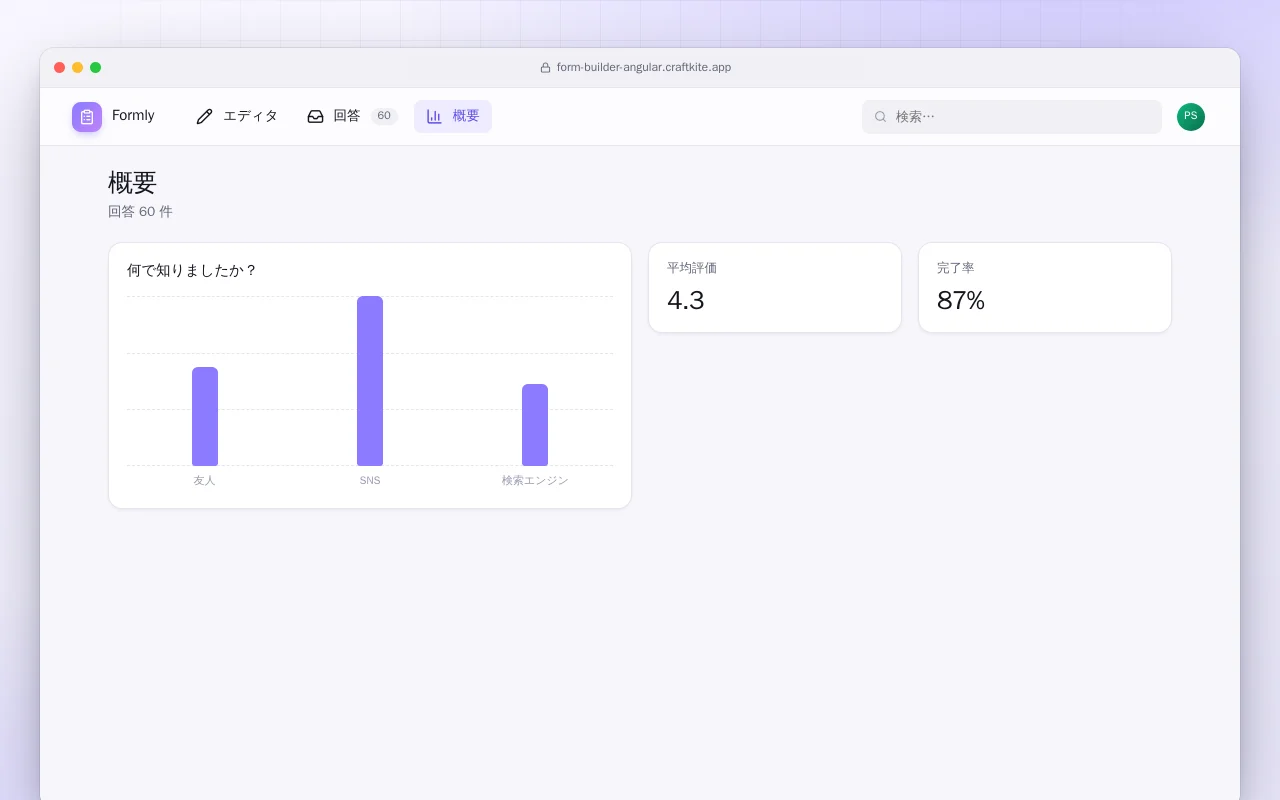Click the Formly clipboard logo icon

87,117
